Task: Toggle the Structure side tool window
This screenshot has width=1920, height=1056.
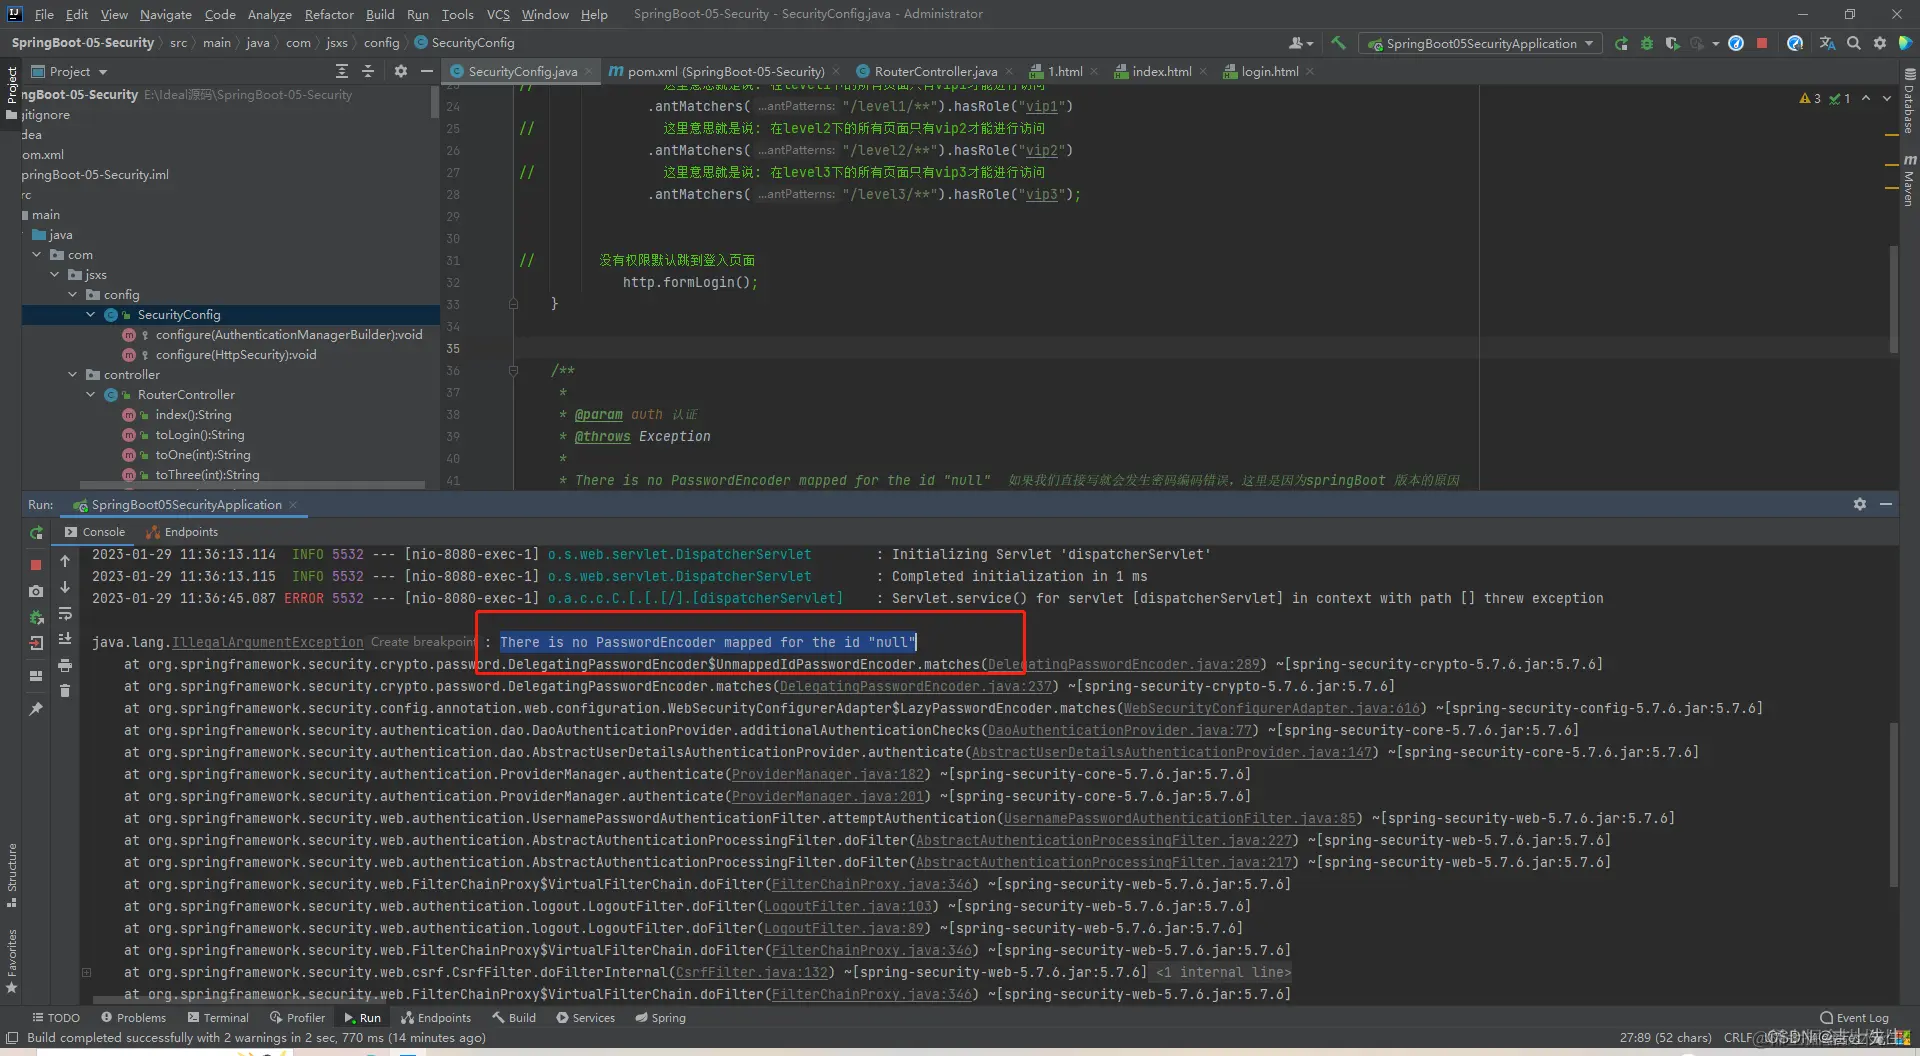Action: pyautogui.click(x=11, y=874)
